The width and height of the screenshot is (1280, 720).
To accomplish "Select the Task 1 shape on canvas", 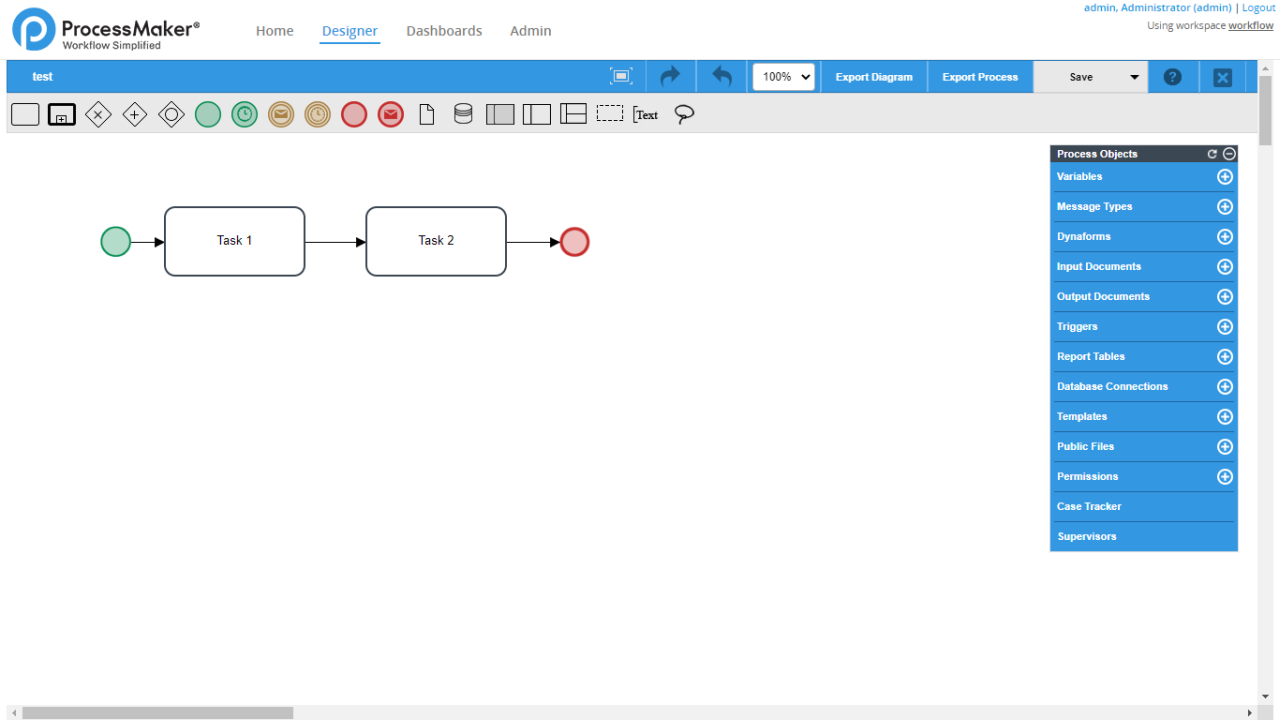I will click(x=235, y=241).
